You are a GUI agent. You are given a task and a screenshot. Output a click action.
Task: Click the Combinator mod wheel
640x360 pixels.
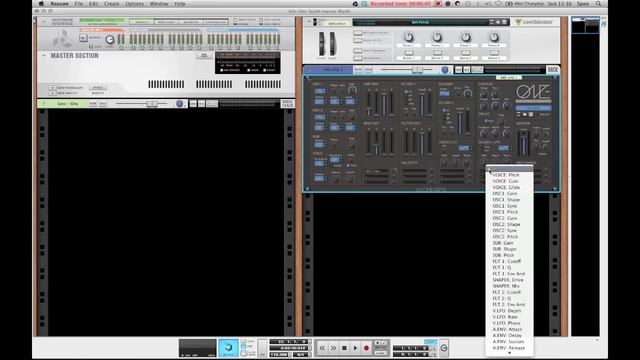[332, 43]
